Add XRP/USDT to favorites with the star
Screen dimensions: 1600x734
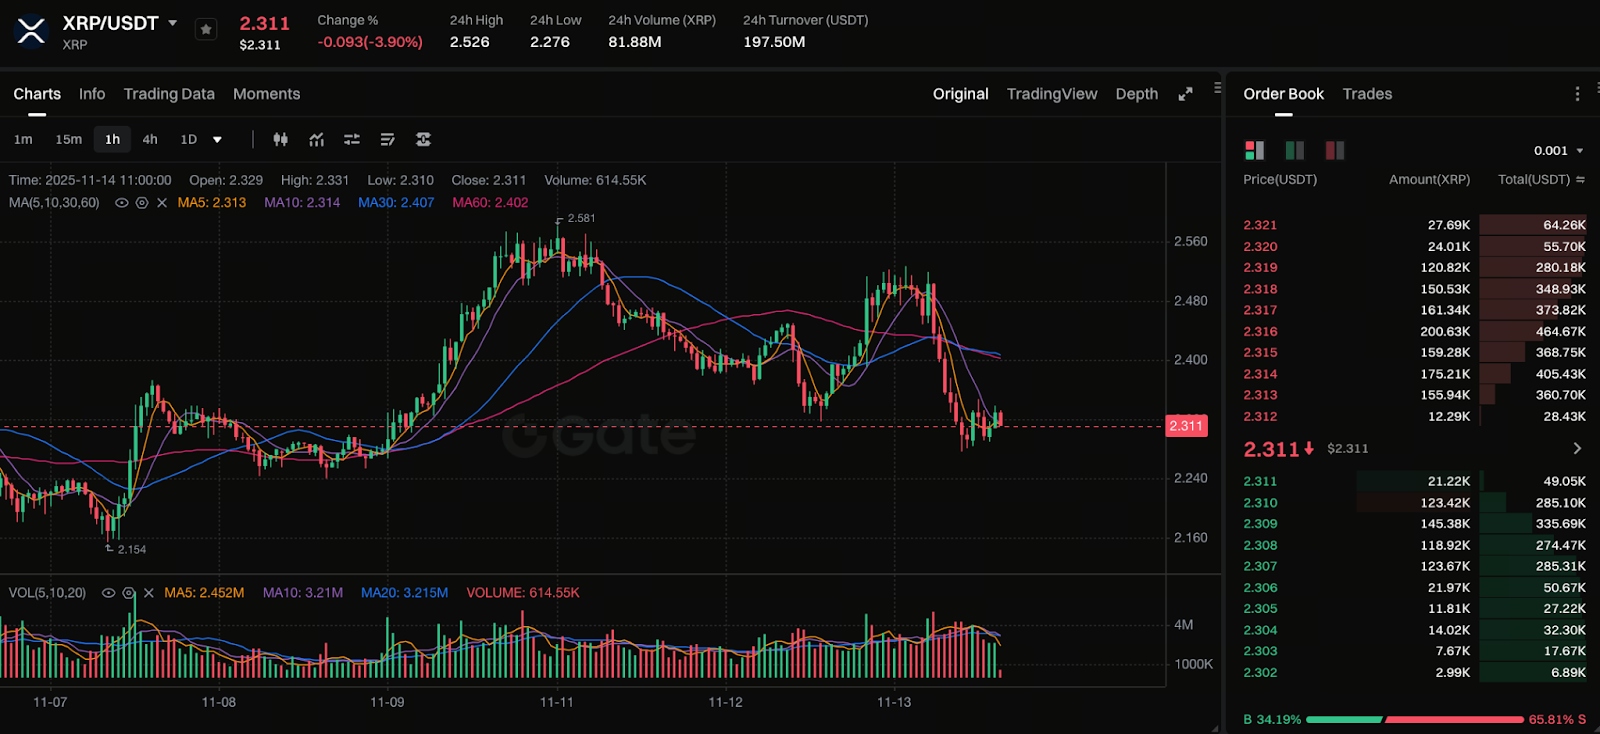tap(206, 30)
